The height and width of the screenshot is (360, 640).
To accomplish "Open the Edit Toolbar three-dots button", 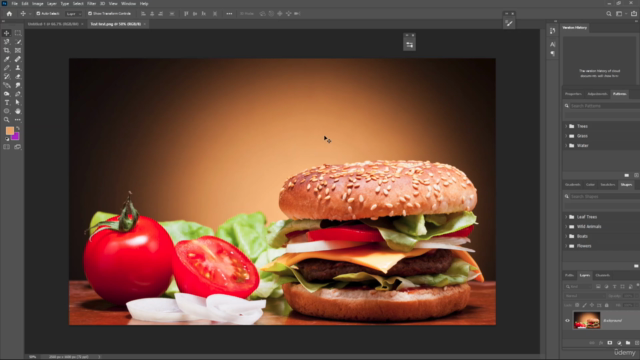I will click(x=18, y=120).
